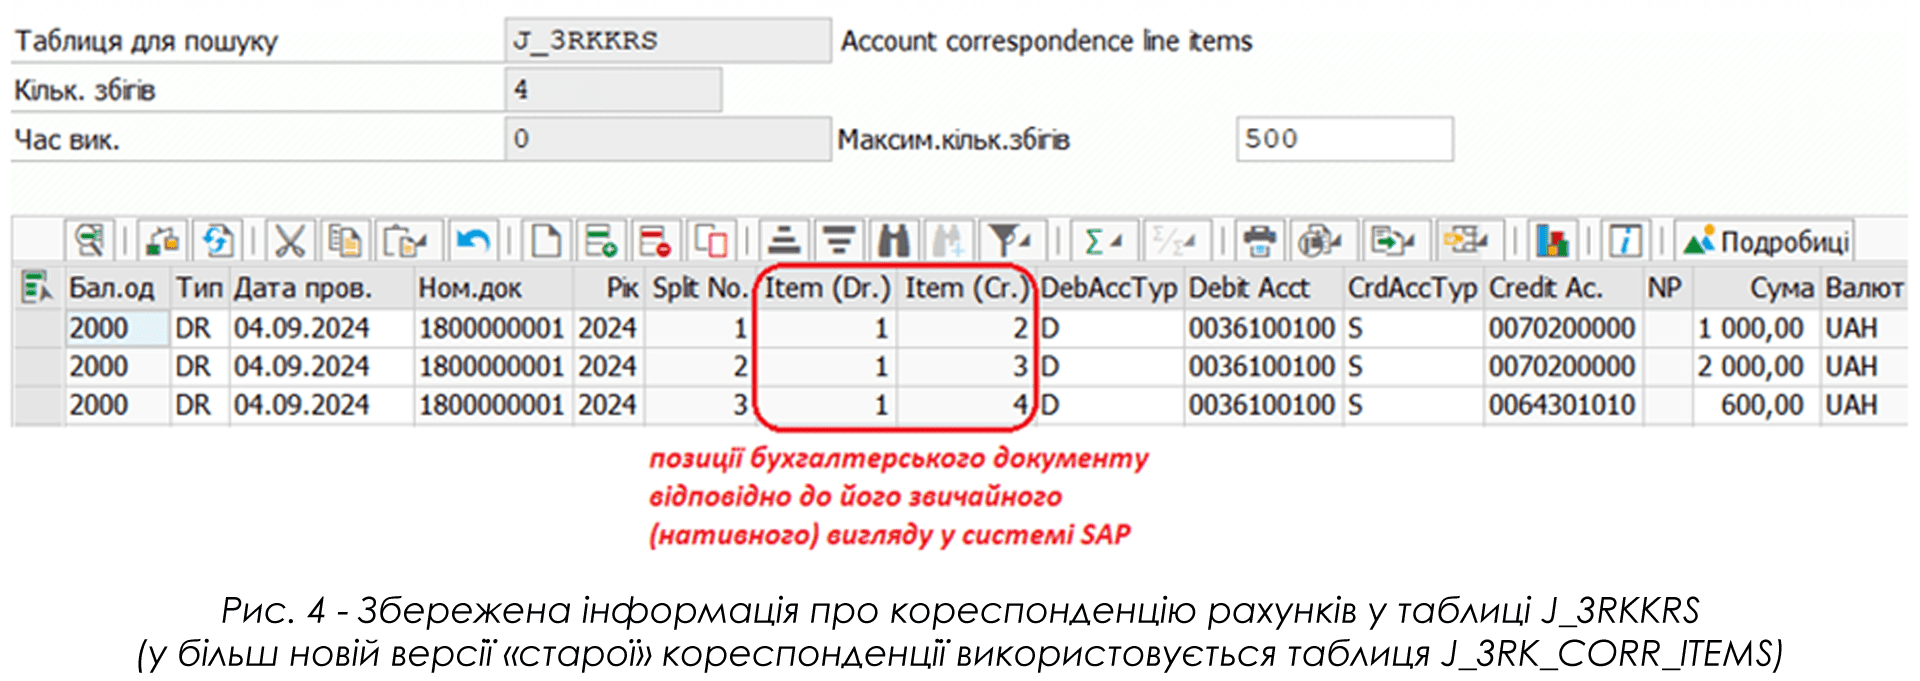Click the check entries icon with green and orange boxes
Screen dimensions: 1920x681
click(162, 241)
